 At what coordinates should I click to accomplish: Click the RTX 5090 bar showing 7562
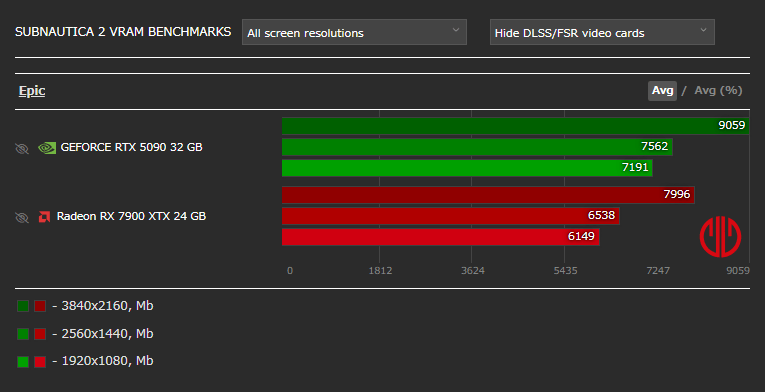point(477,147)
